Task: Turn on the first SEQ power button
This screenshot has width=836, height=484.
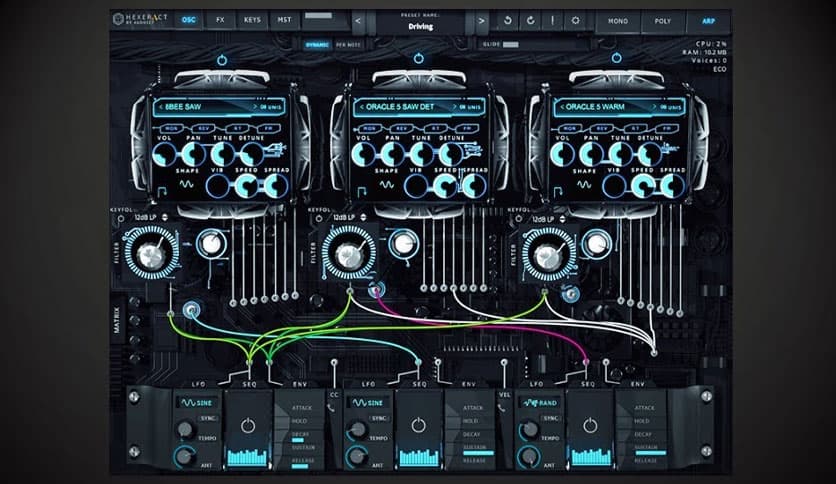Action: coord(247,425)
